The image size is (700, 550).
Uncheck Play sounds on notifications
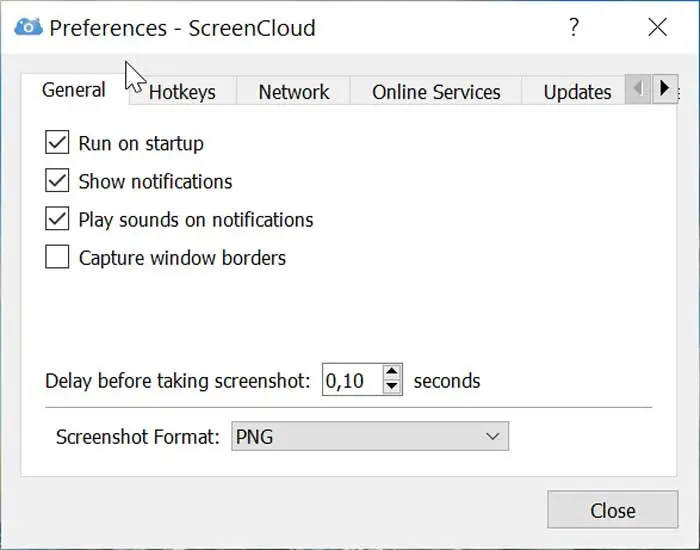(x=56, y=220)
